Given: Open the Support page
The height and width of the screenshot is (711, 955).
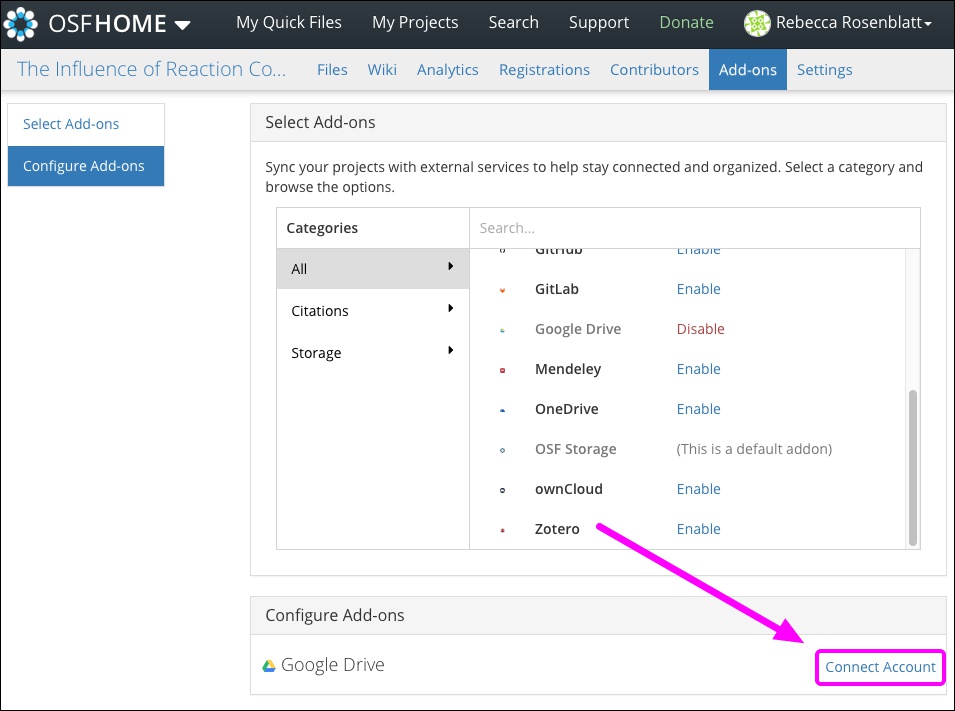Looking at the screenshot, I should pos(599,23).
